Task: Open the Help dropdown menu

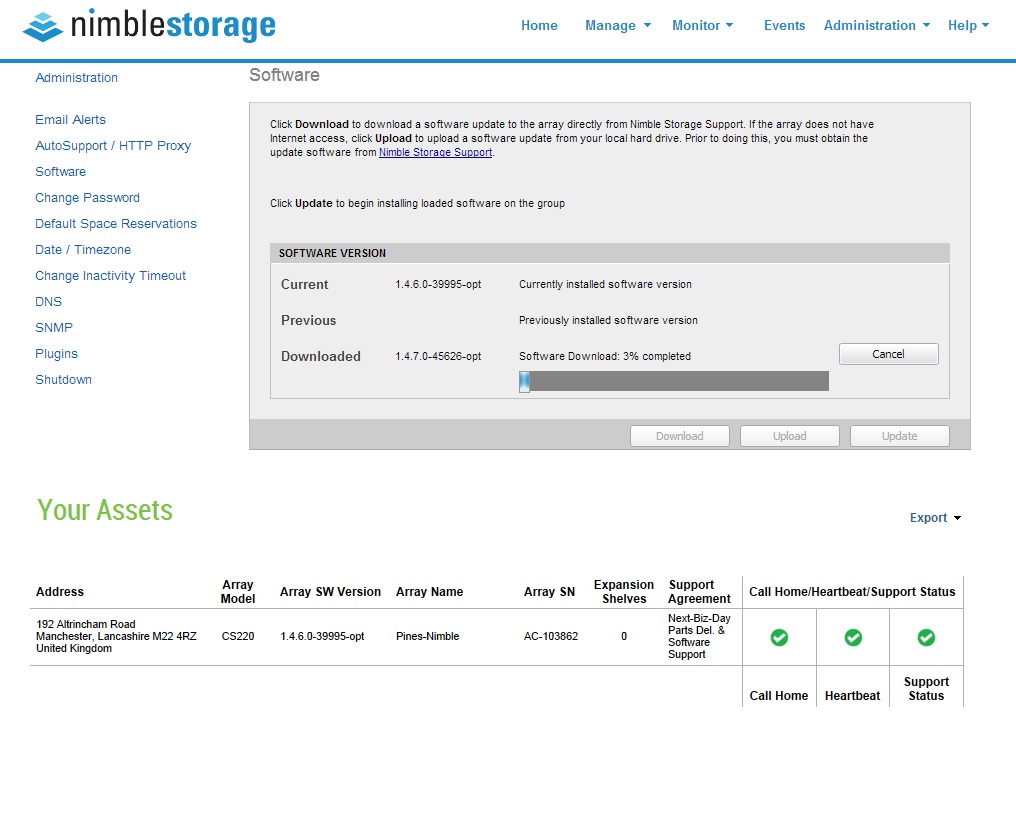Action: coord(968,25)
